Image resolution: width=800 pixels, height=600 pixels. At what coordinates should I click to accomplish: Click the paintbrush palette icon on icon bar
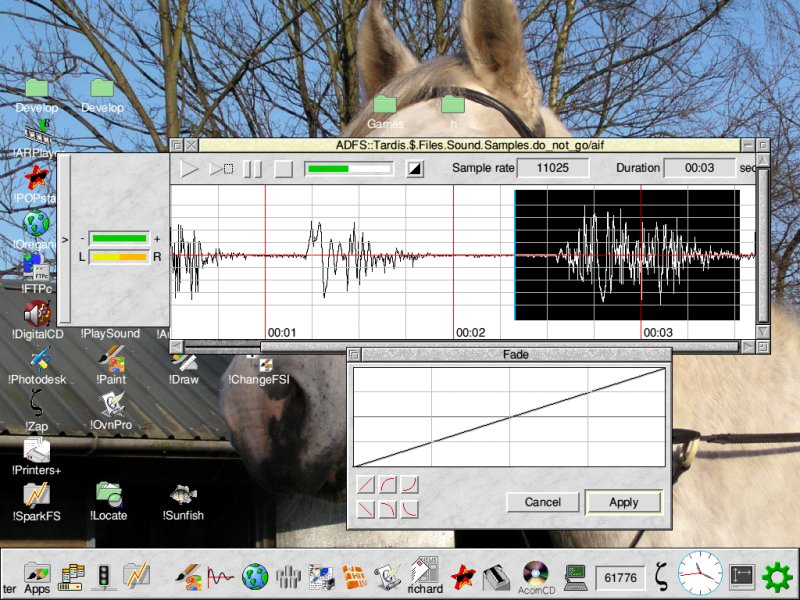pyautogui.click(x=188, y=577)
